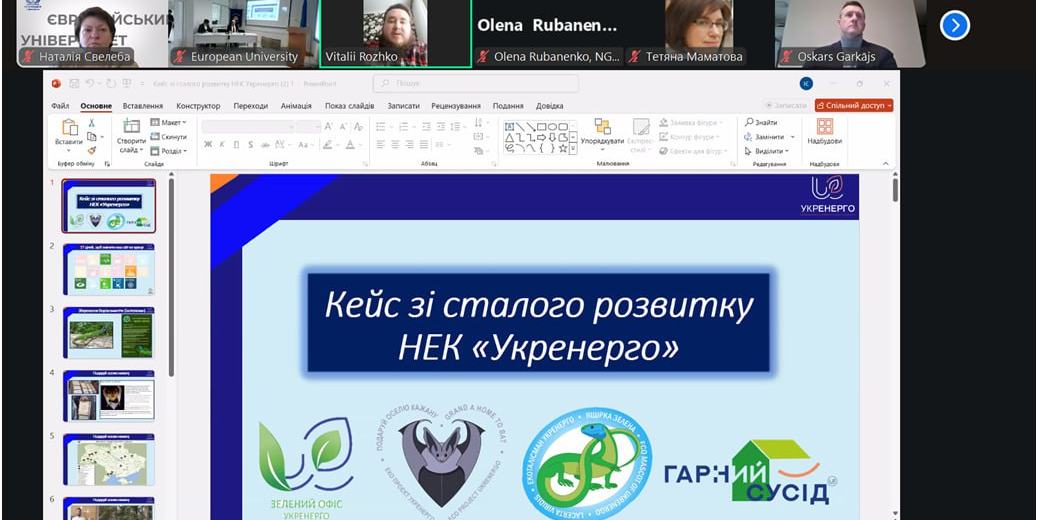Select slide 3 thumbnail
1038x520 pixels.
point(109,333)
